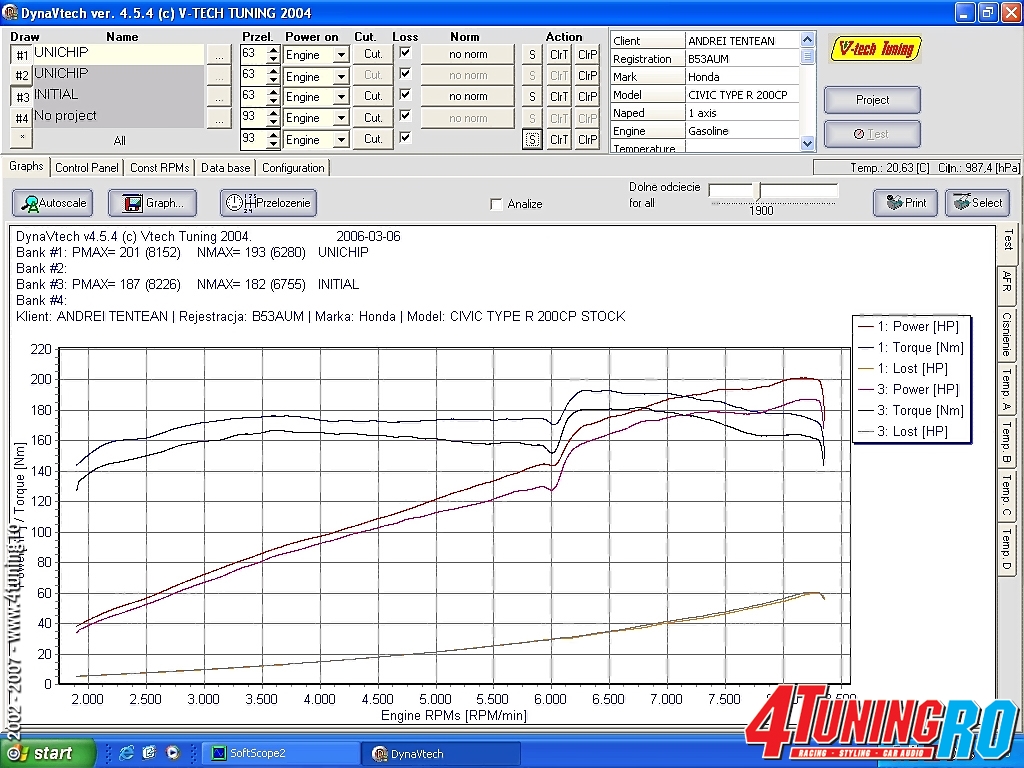Click the #1 UNICHIP name field
The image size is (1024, 768).
coord(118,54)
